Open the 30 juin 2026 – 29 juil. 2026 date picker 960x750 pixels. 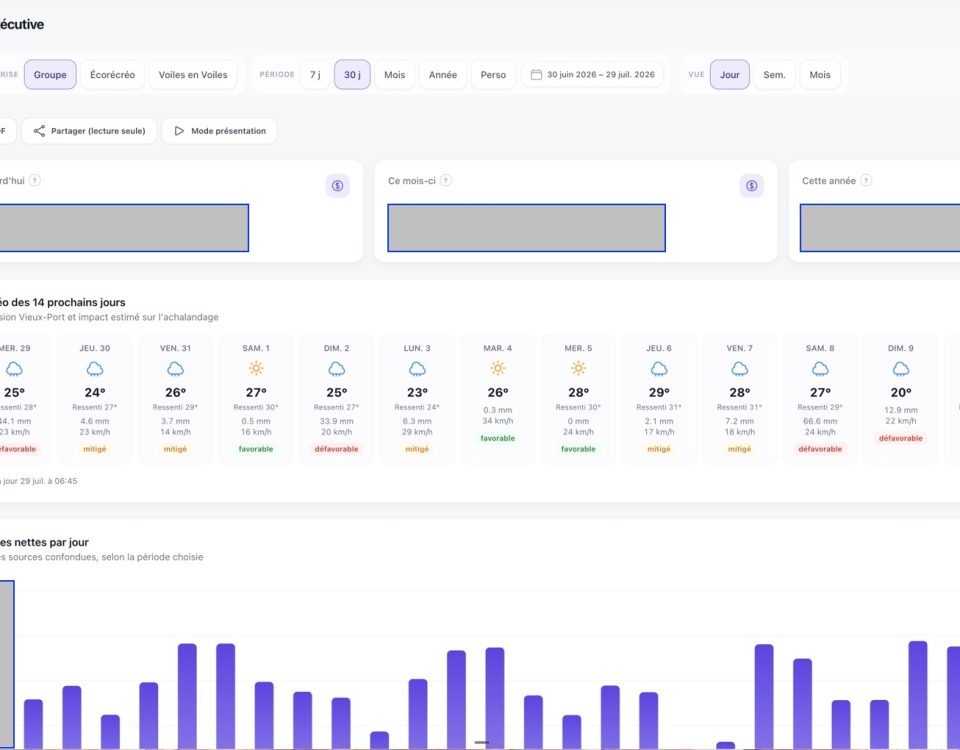coord(593,75)
